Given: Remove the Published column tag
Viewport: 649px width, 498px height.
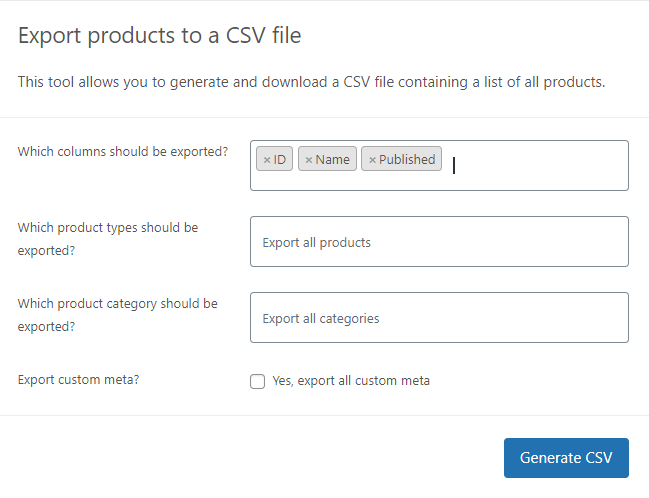Looking at the screenshot, I should 372,160.
